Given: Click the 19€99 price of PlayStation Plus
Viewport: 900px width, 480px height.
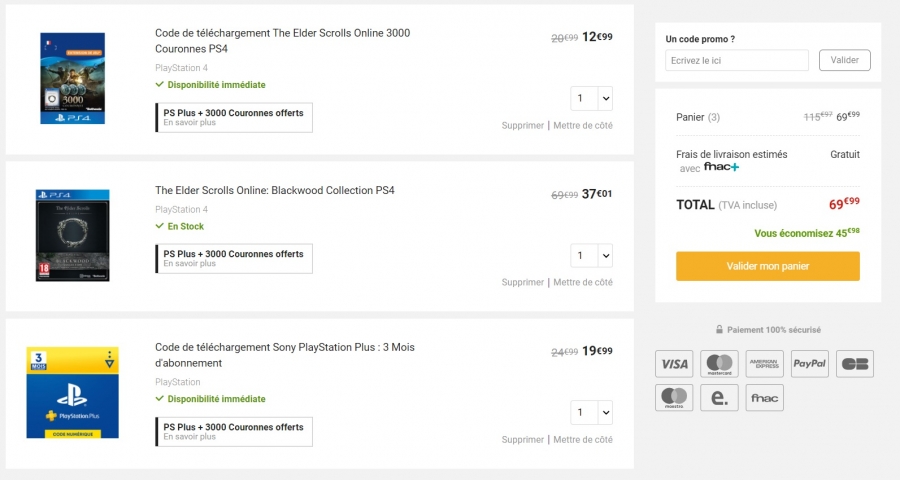Looking at the screenshot, I should [597, 351].
